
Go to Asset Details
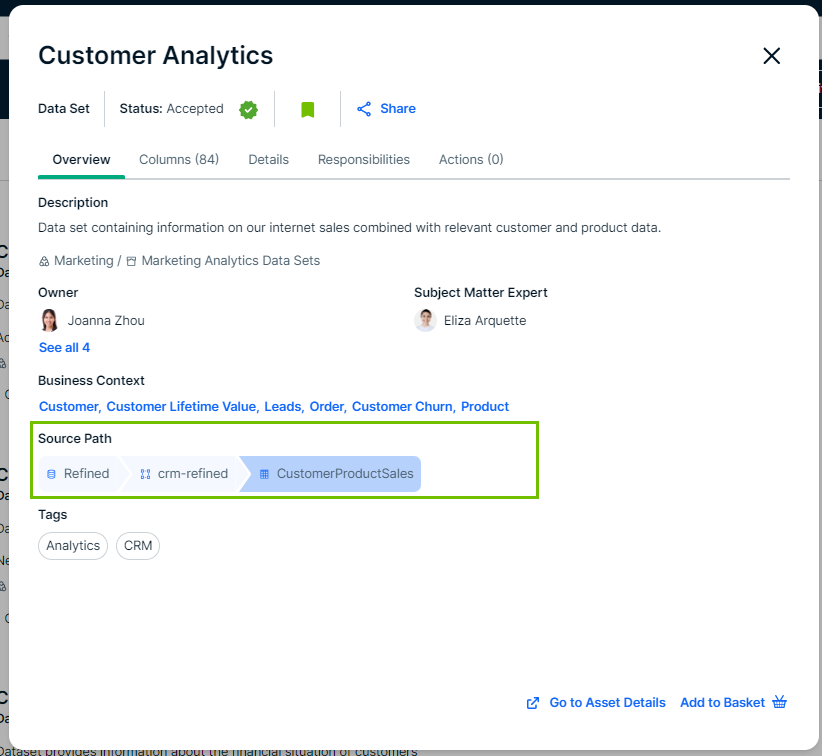[596, 703]
